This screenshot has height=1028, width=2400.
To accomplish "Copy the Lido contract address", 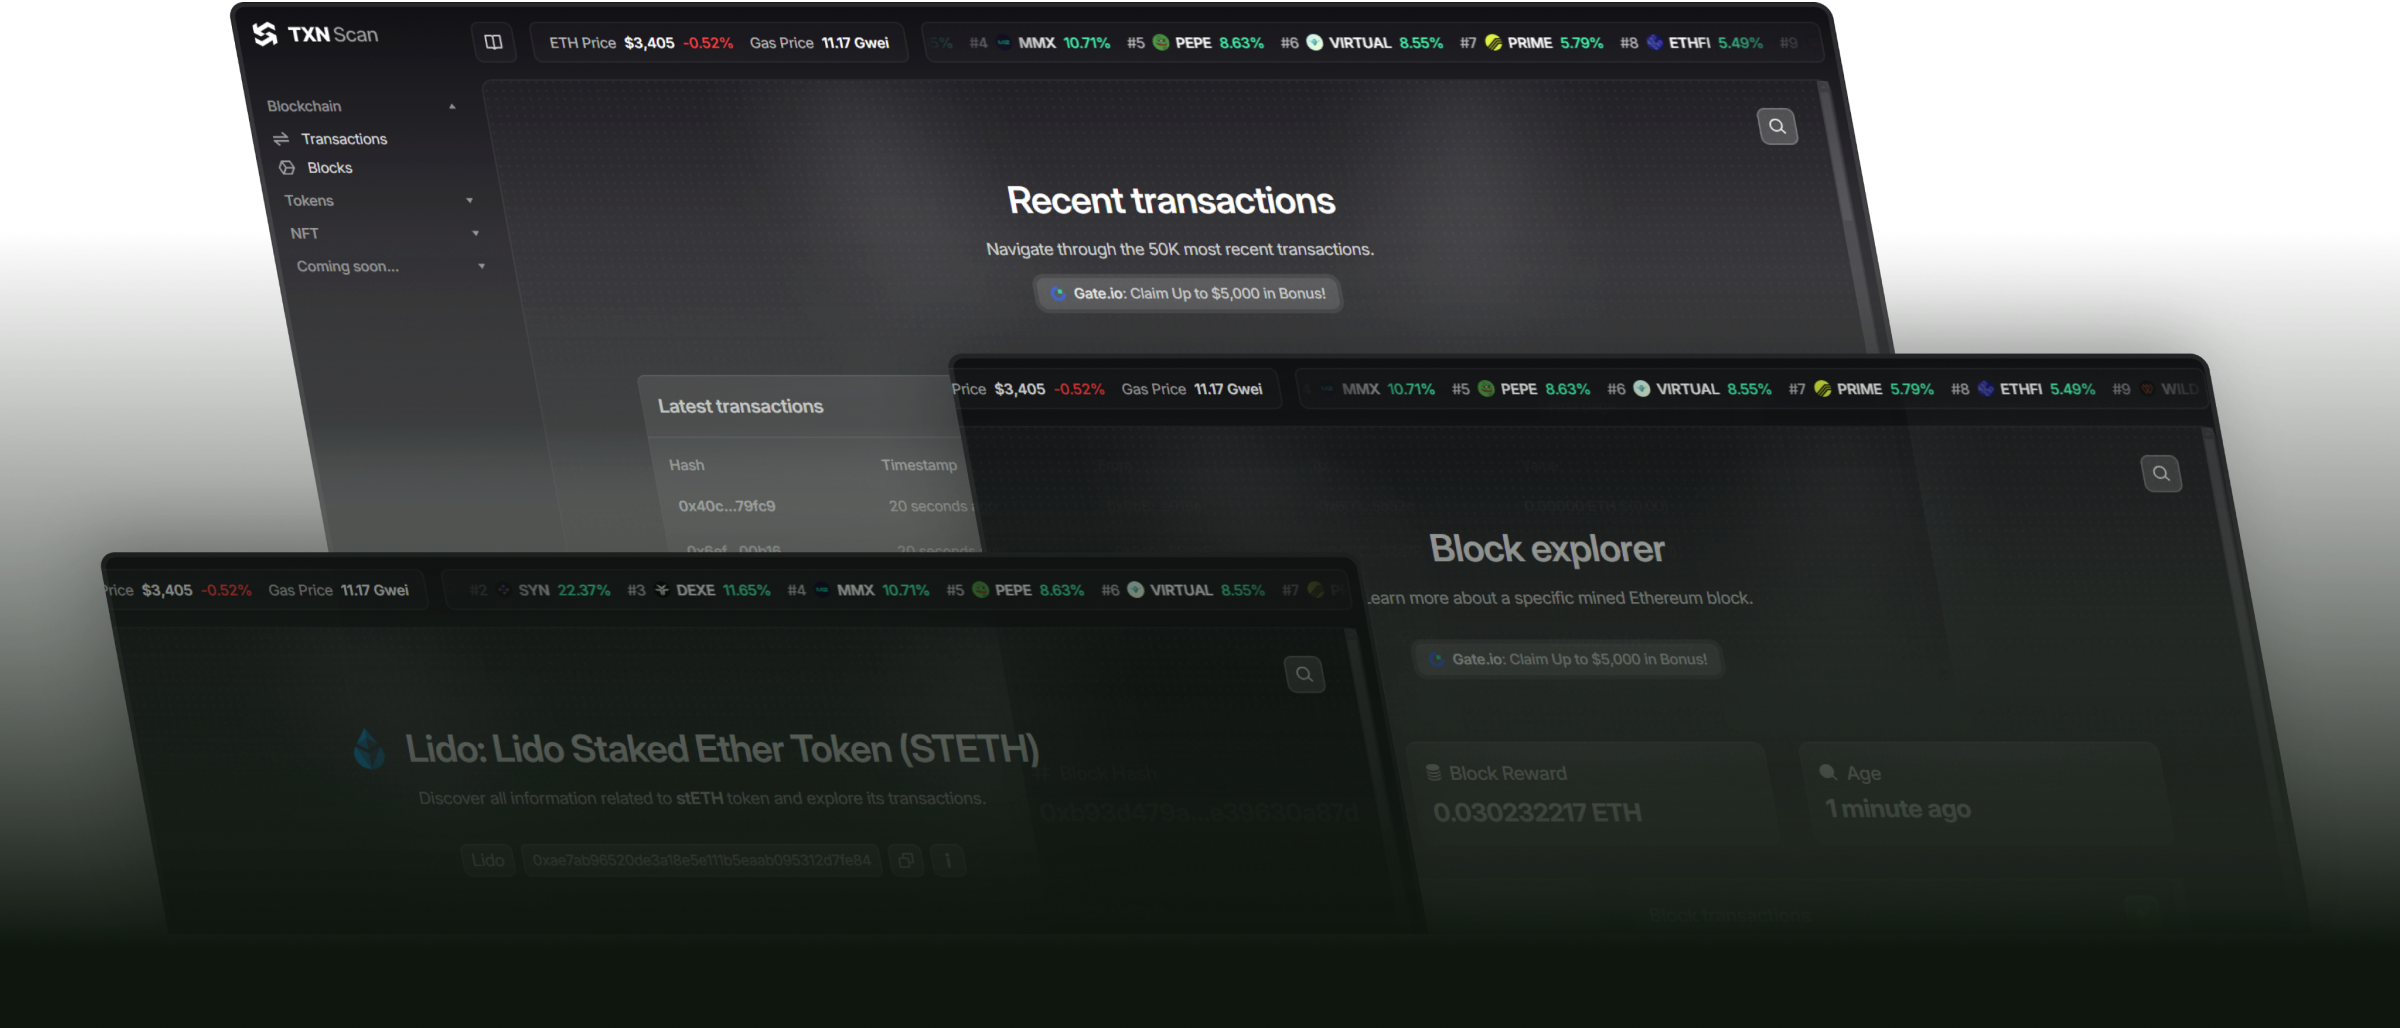I will pos(906,860).
